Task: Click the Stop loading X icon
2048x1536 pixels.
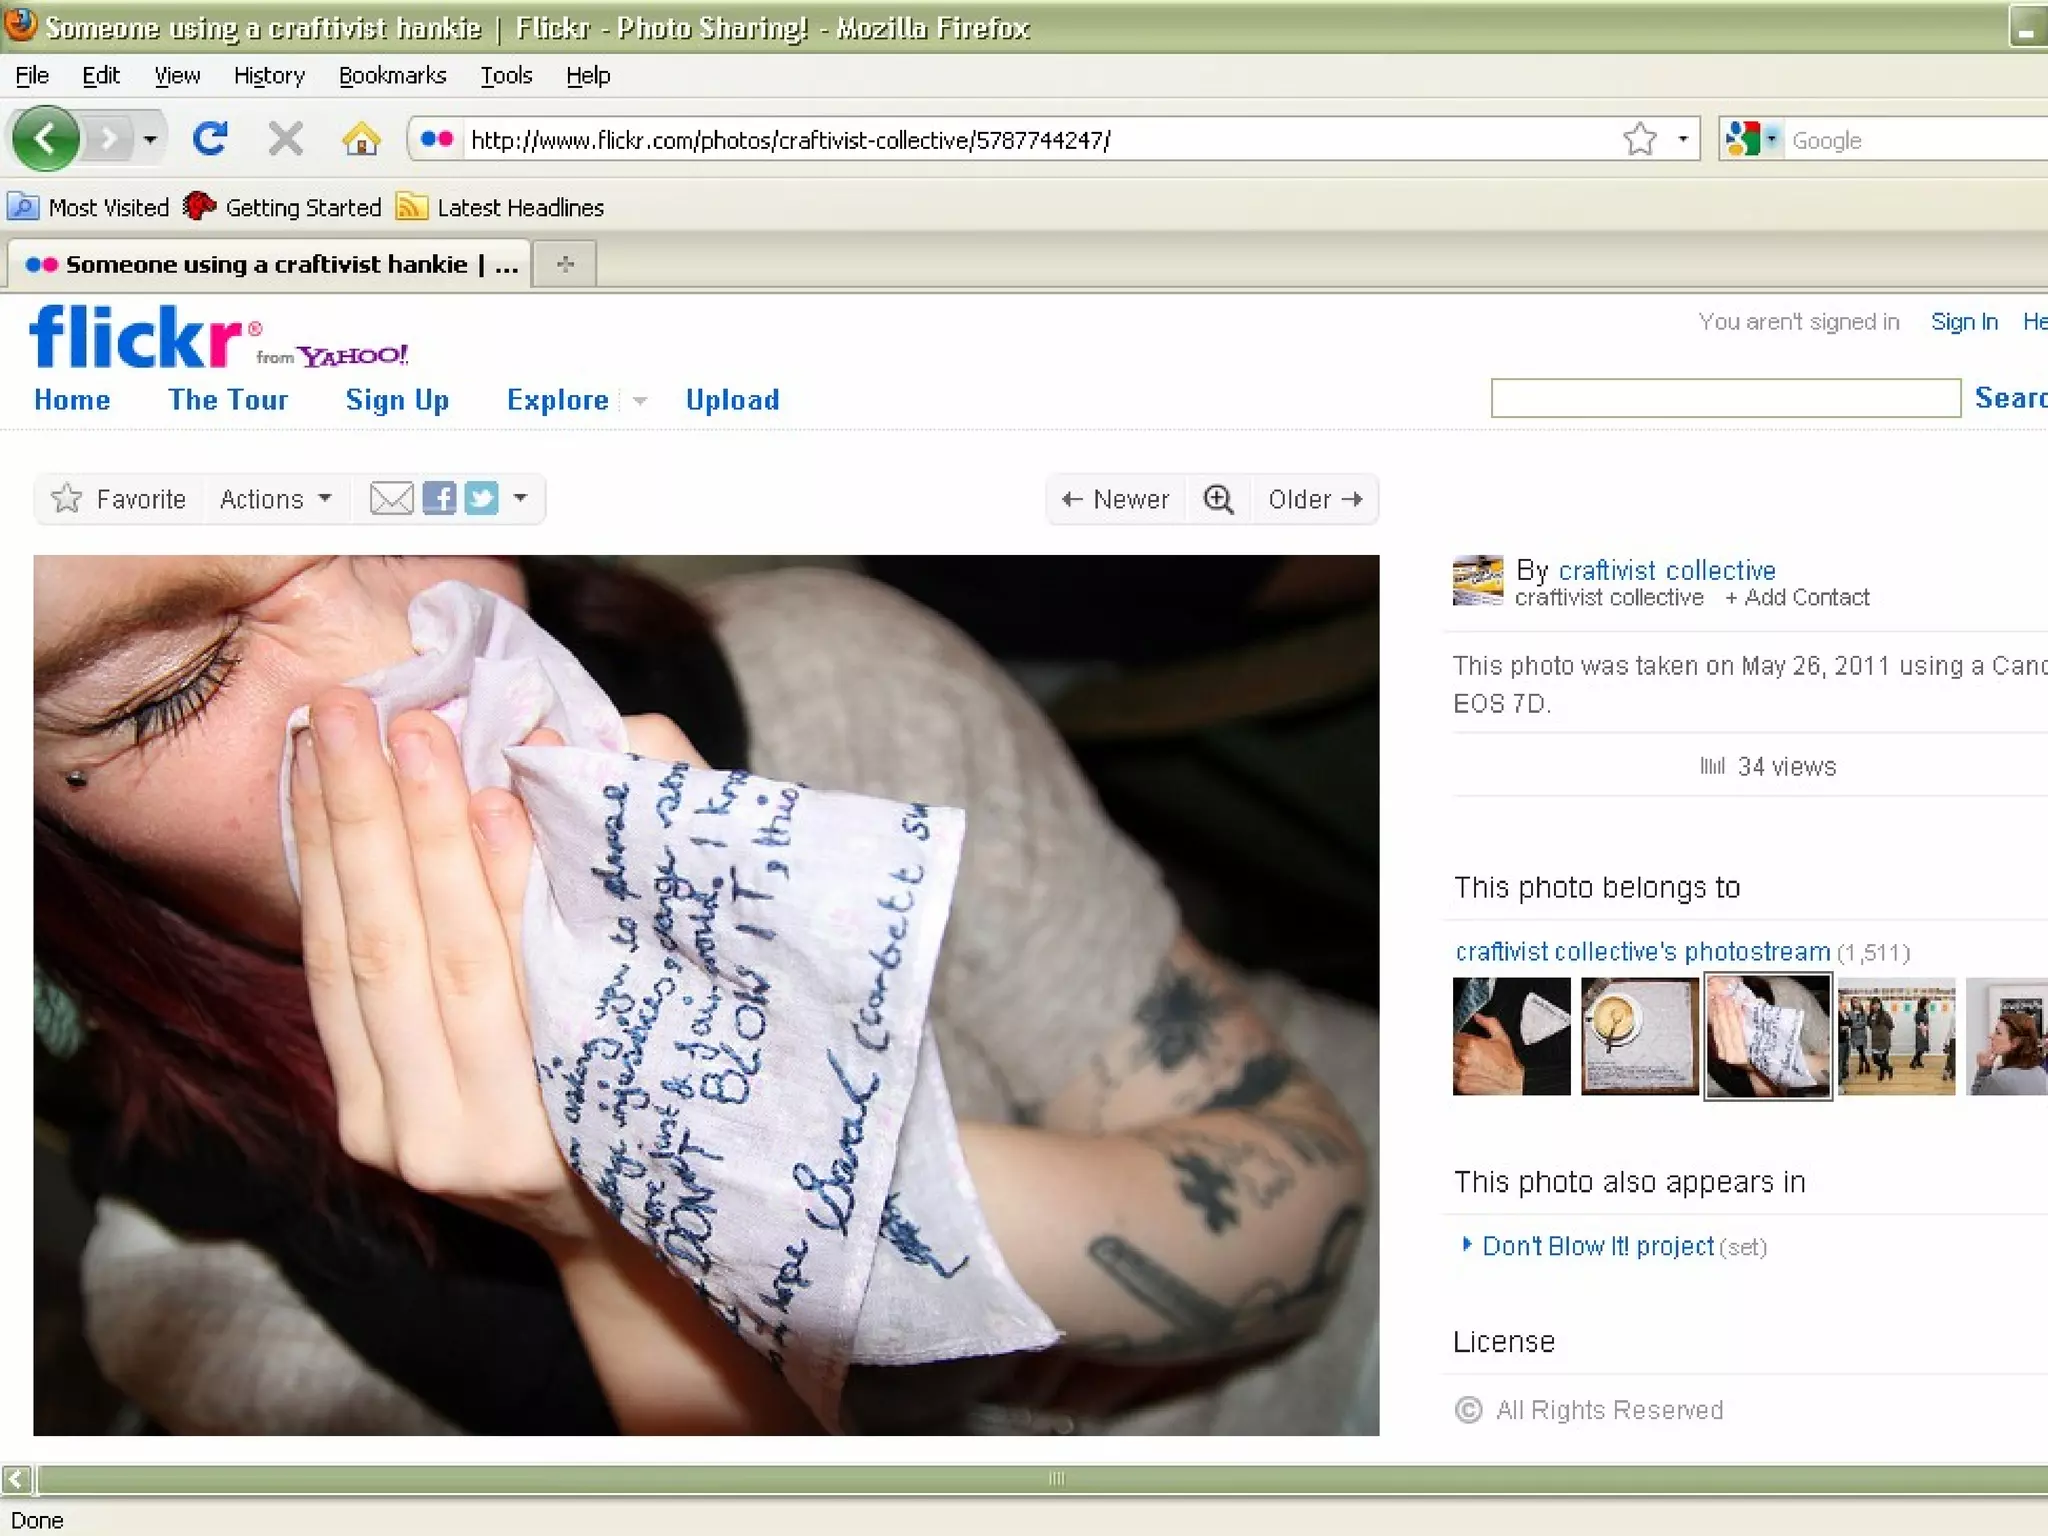Action: point(286,139)
